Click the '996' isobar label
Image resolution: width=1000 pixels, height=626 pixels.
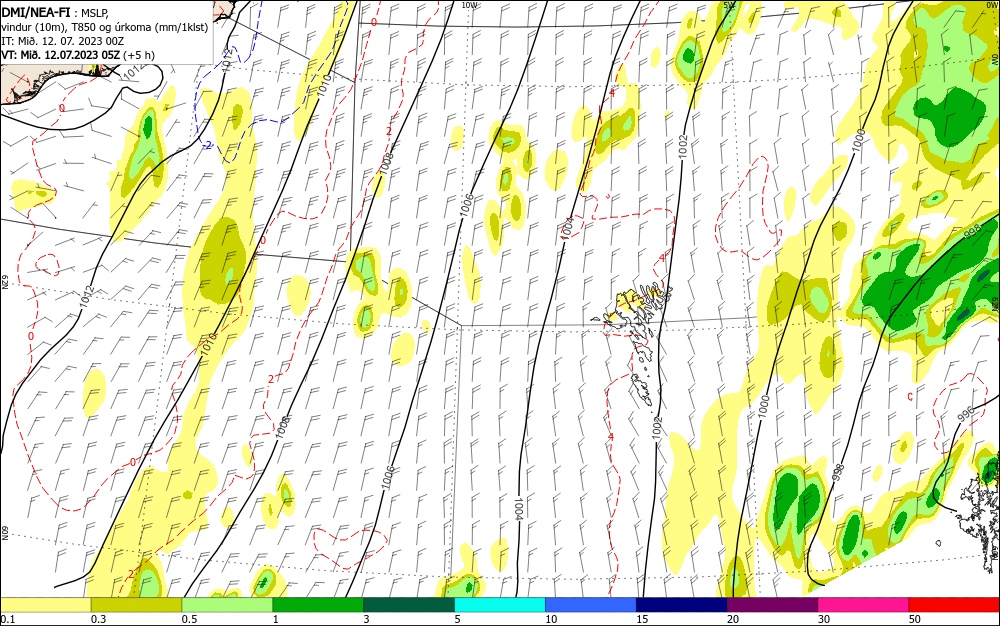[x=966, y=413]
